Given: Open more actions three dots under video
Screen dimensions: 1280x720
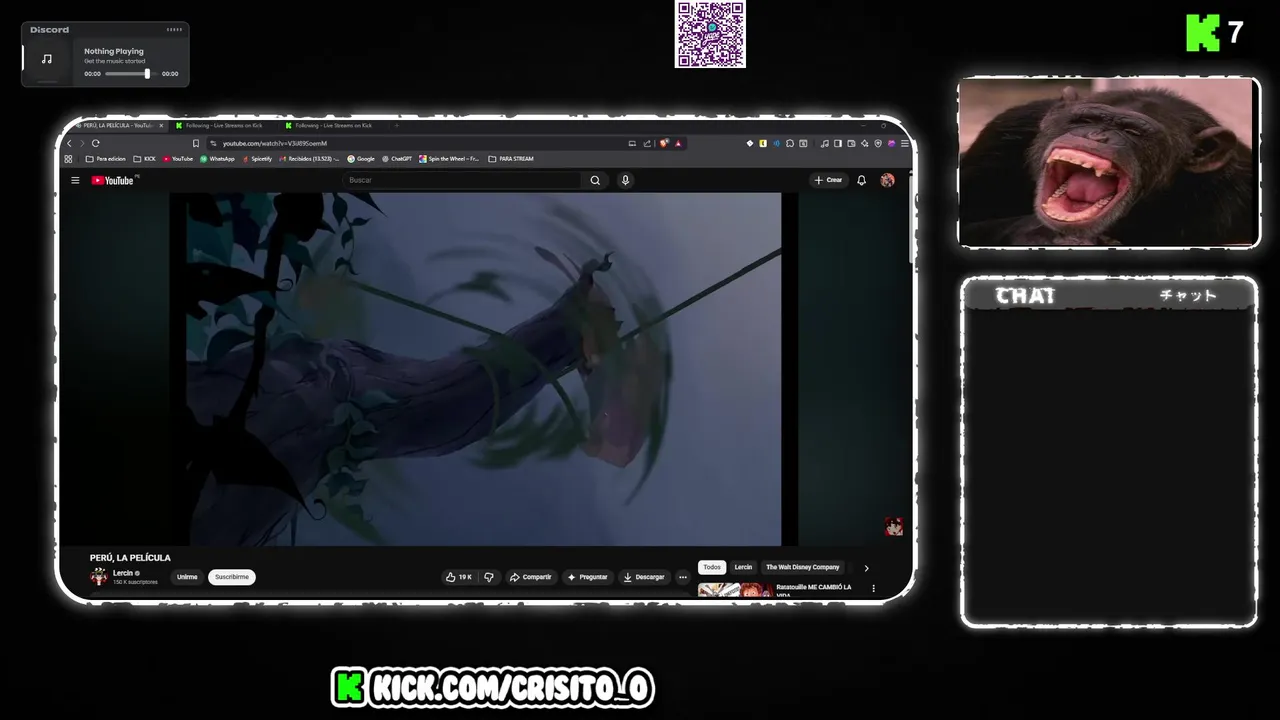Looking at the screenshot, I should (683, 577).
